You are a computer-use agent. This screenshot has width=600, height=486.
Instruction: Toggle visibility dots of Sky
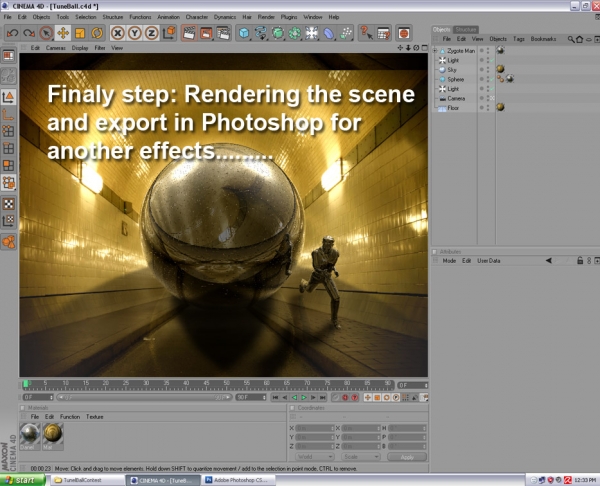pos(488,70)
